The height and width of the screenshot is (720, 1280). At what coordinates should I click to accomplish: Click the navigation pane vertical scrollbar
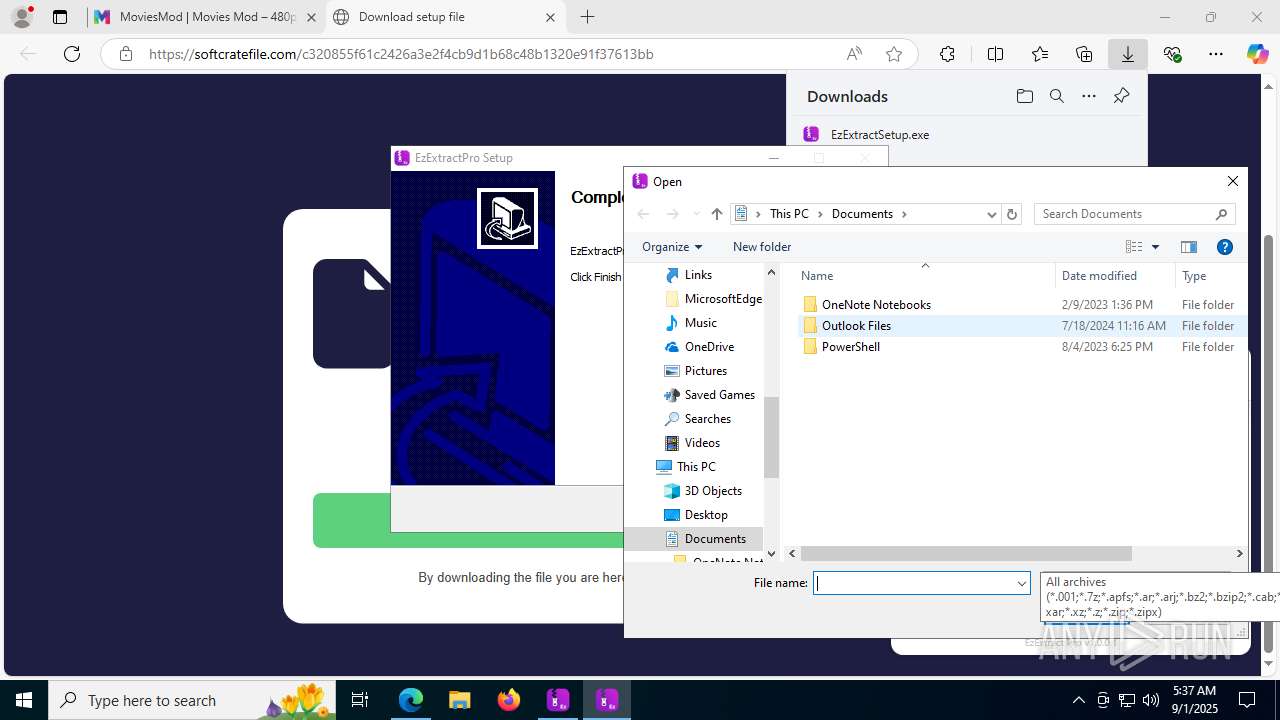(x=771, y=437)
